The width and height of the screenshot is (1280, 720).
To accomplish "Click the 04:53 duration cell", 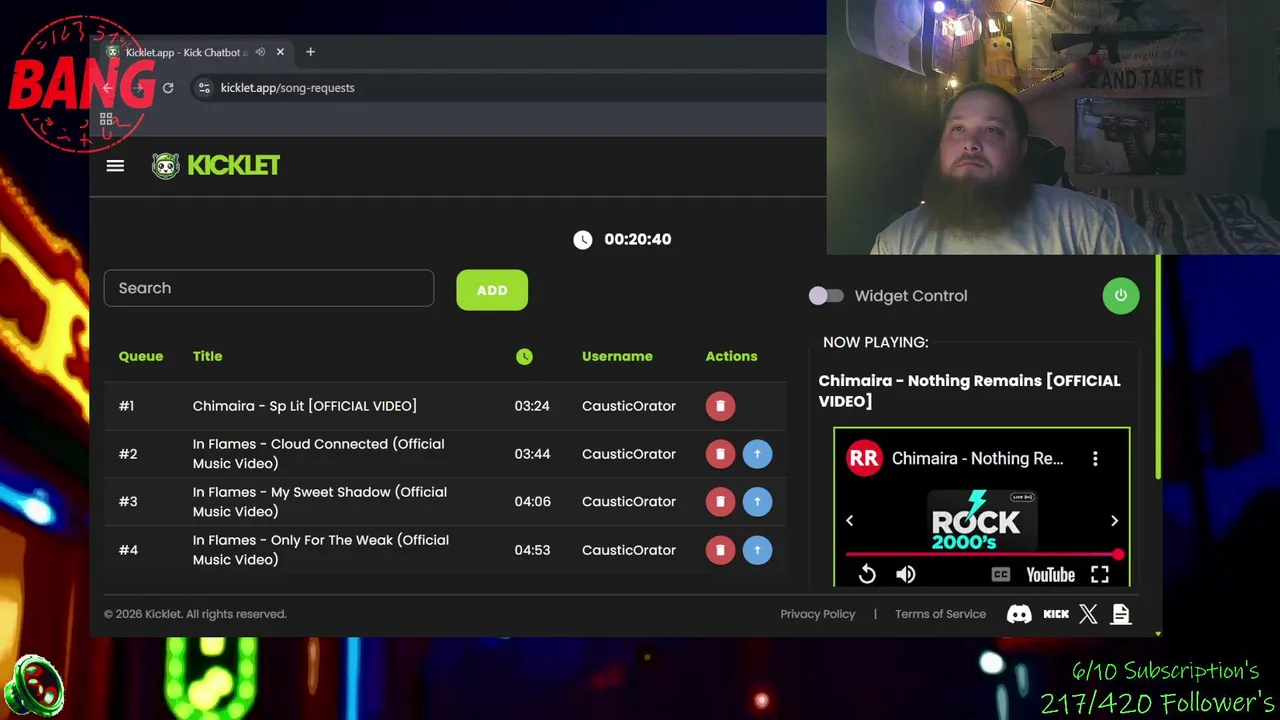I will click(532, 550).
